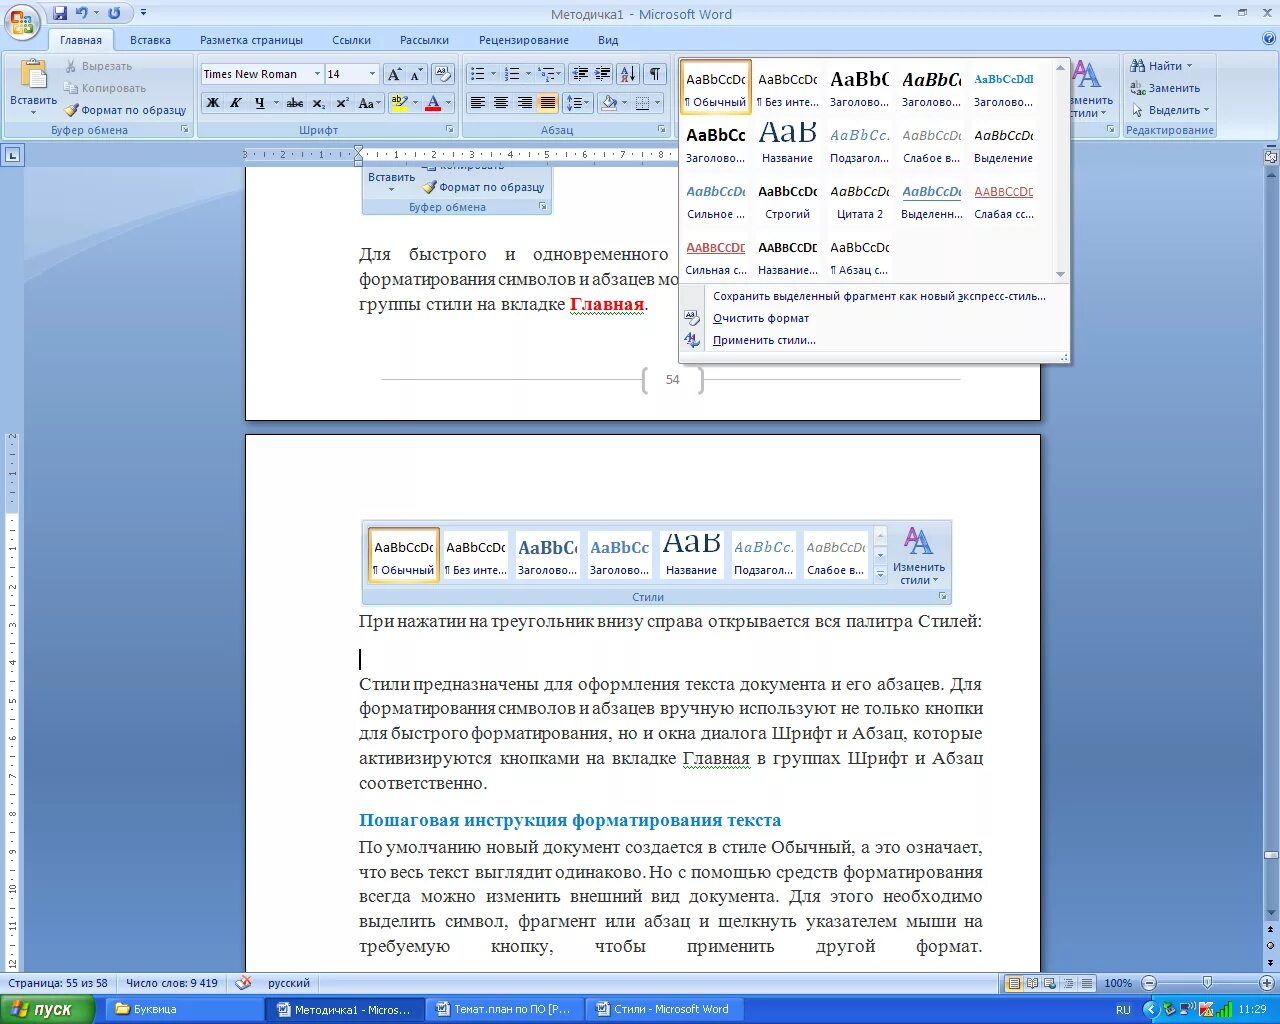Clear formatting with eraser icon in Шрифт group

click(x=445, y=74)
